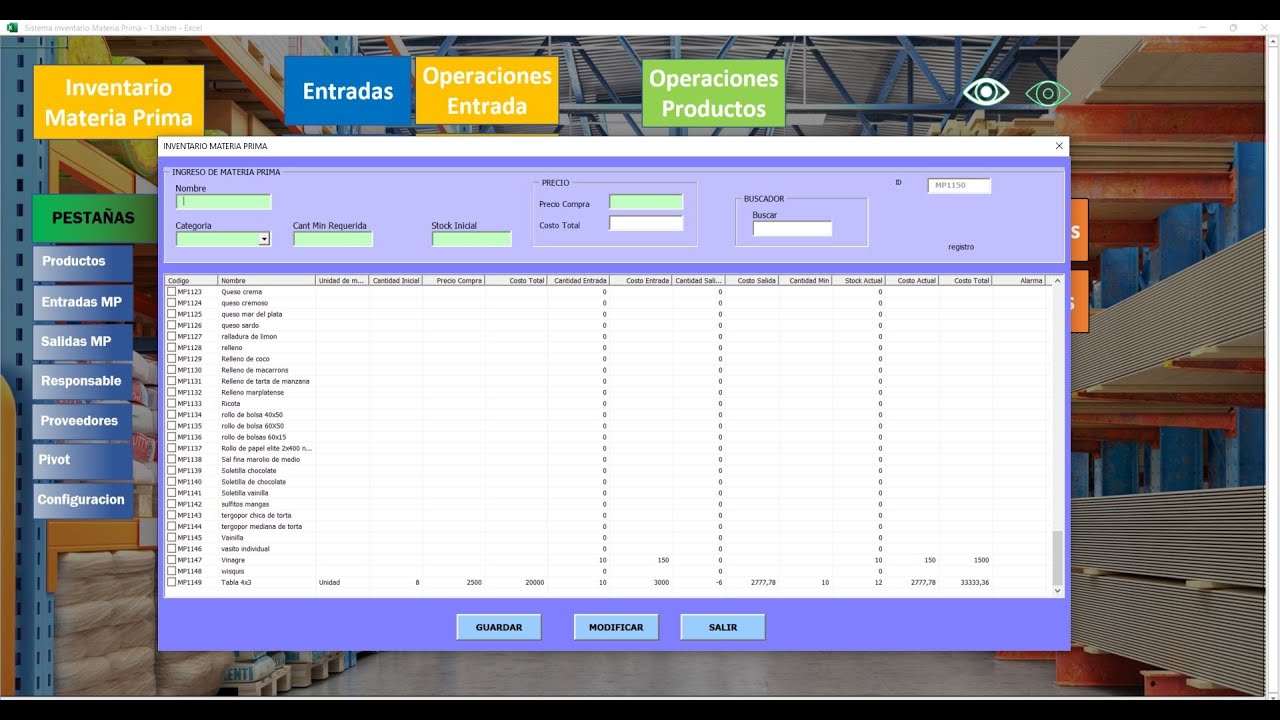Click the SALIR button
Screen dimensions: 1280x720
(x=723, y=627)
